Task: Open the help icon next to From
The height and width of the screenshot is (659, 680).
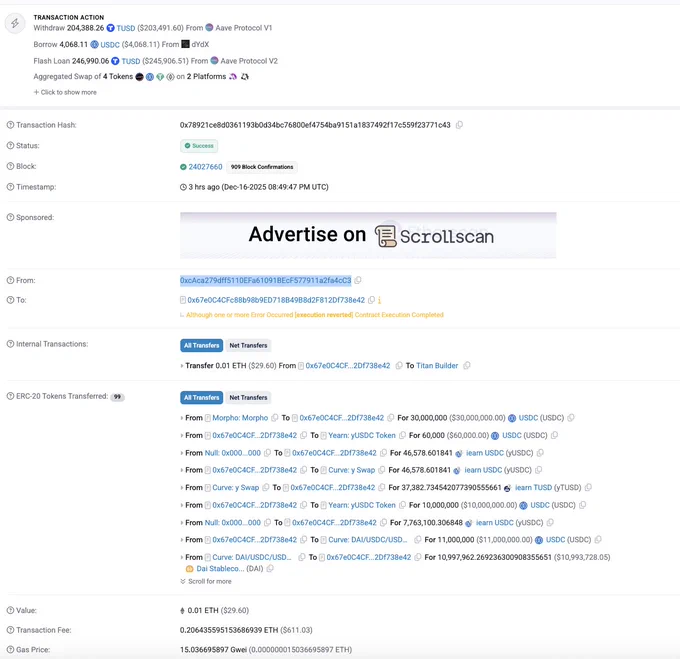Action: pyautogui.click(x=10, y=281)
